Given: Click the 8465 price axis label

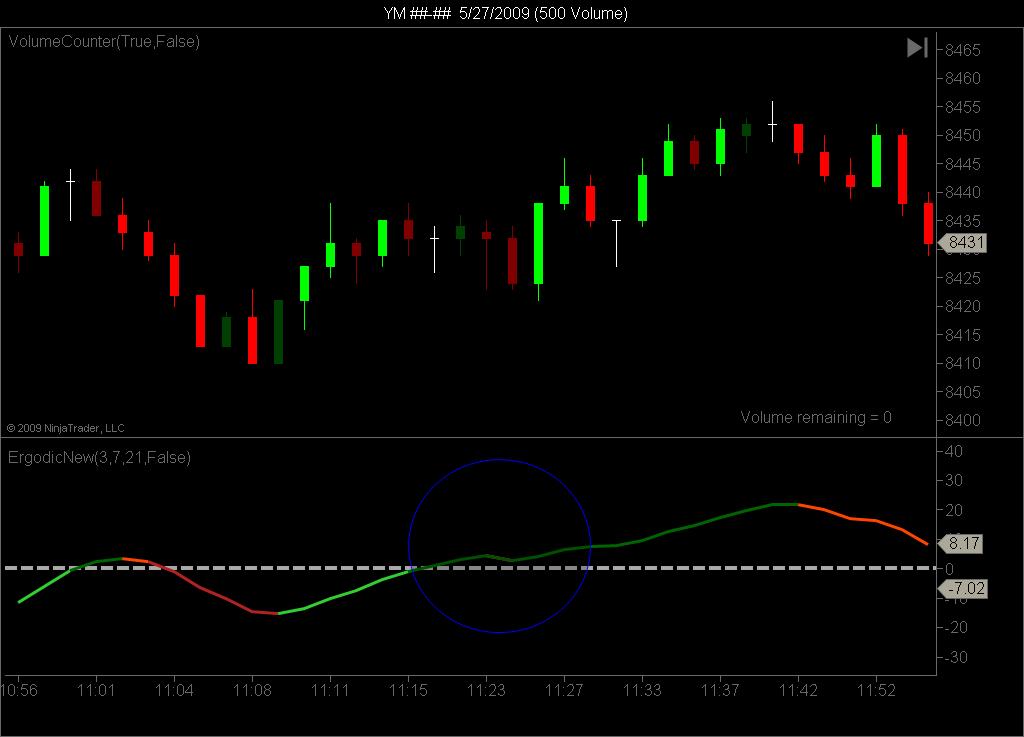Looking at the screenshot, I should click(x=963, y=50).
